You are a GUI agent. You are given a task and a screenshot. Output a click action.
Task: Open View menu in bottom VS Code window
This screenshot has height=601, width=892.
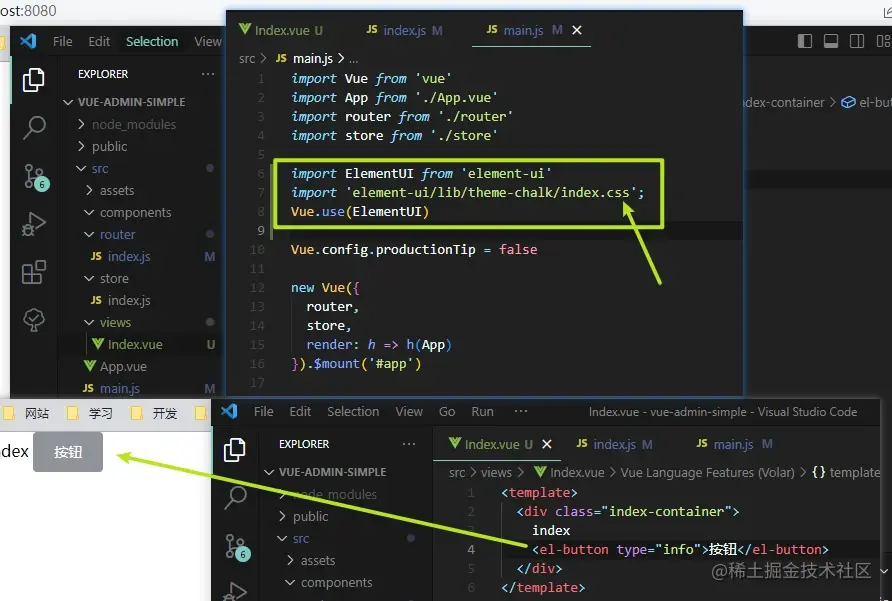(x=409, y=411)
